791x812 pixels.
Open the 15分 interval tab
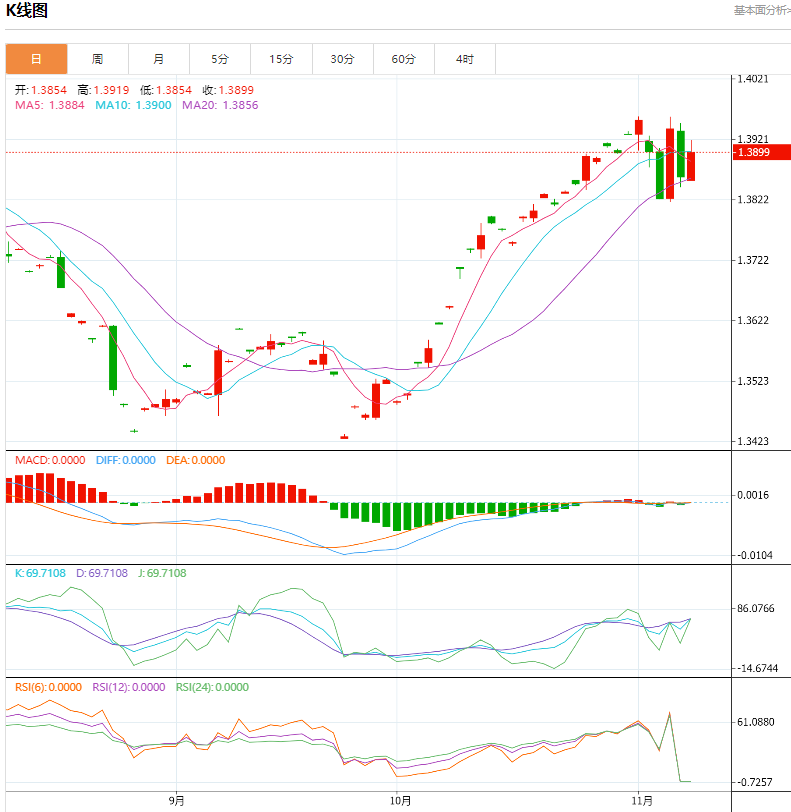pos(281,59)
